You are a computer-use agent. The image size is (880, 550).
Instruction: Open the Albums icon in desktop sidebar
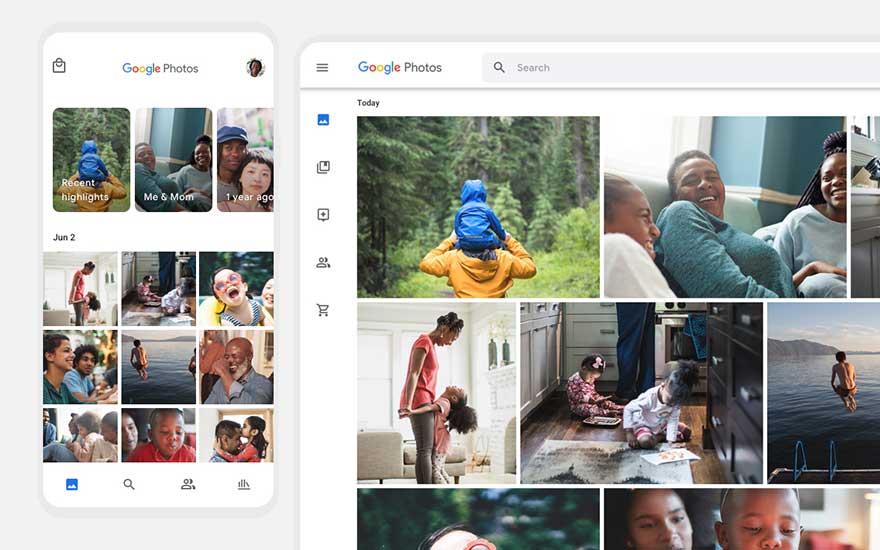[323, 167]
